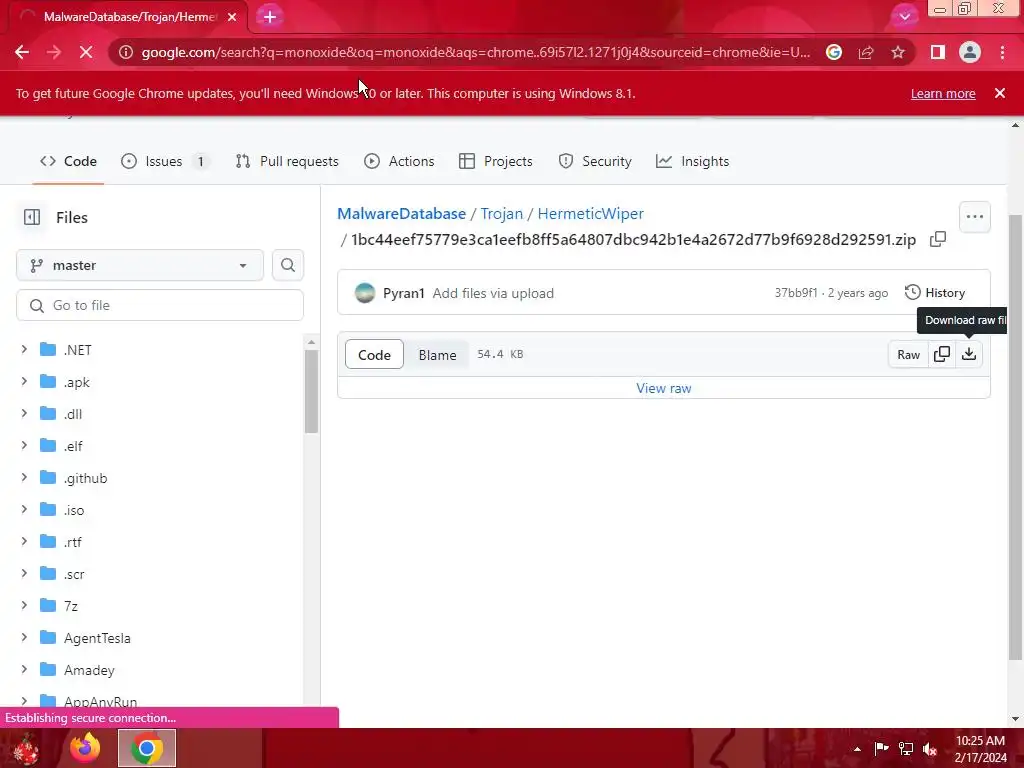Expand the .apk folder

[x=24, y=382]
